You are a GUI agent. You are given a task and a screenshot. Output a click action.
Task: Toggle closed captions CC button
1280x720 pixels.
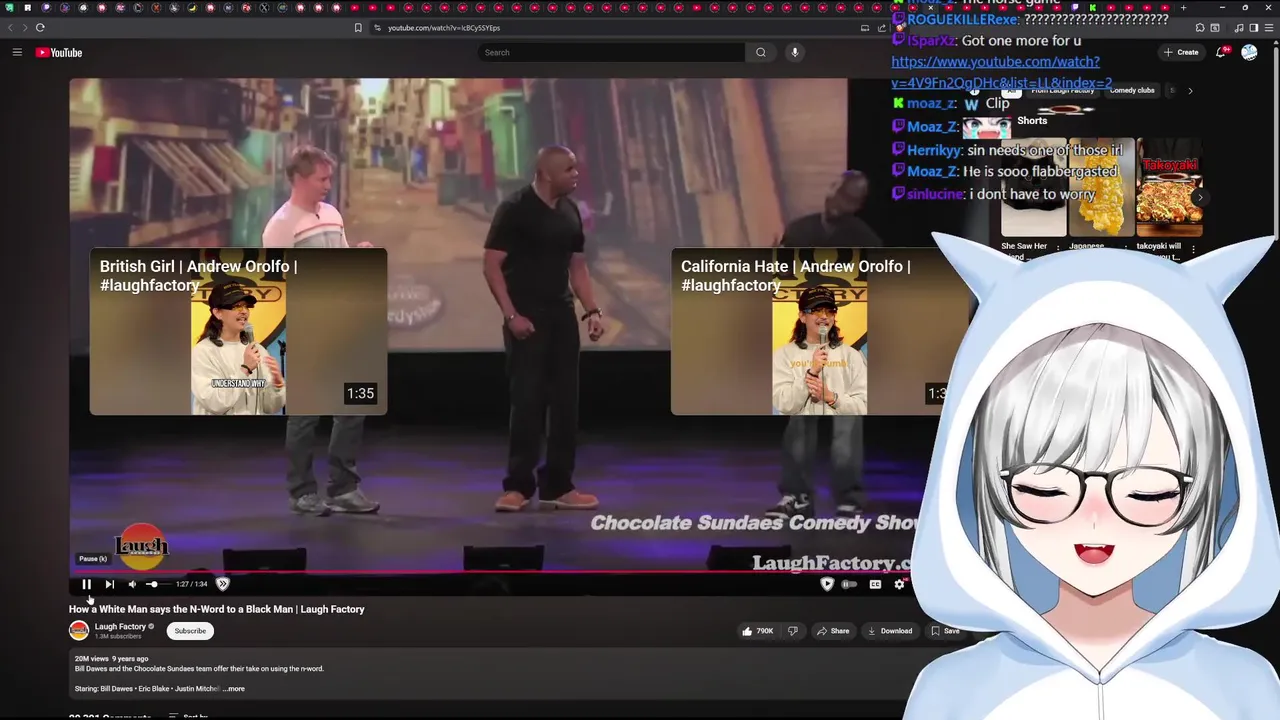click(x=875, y=584)
